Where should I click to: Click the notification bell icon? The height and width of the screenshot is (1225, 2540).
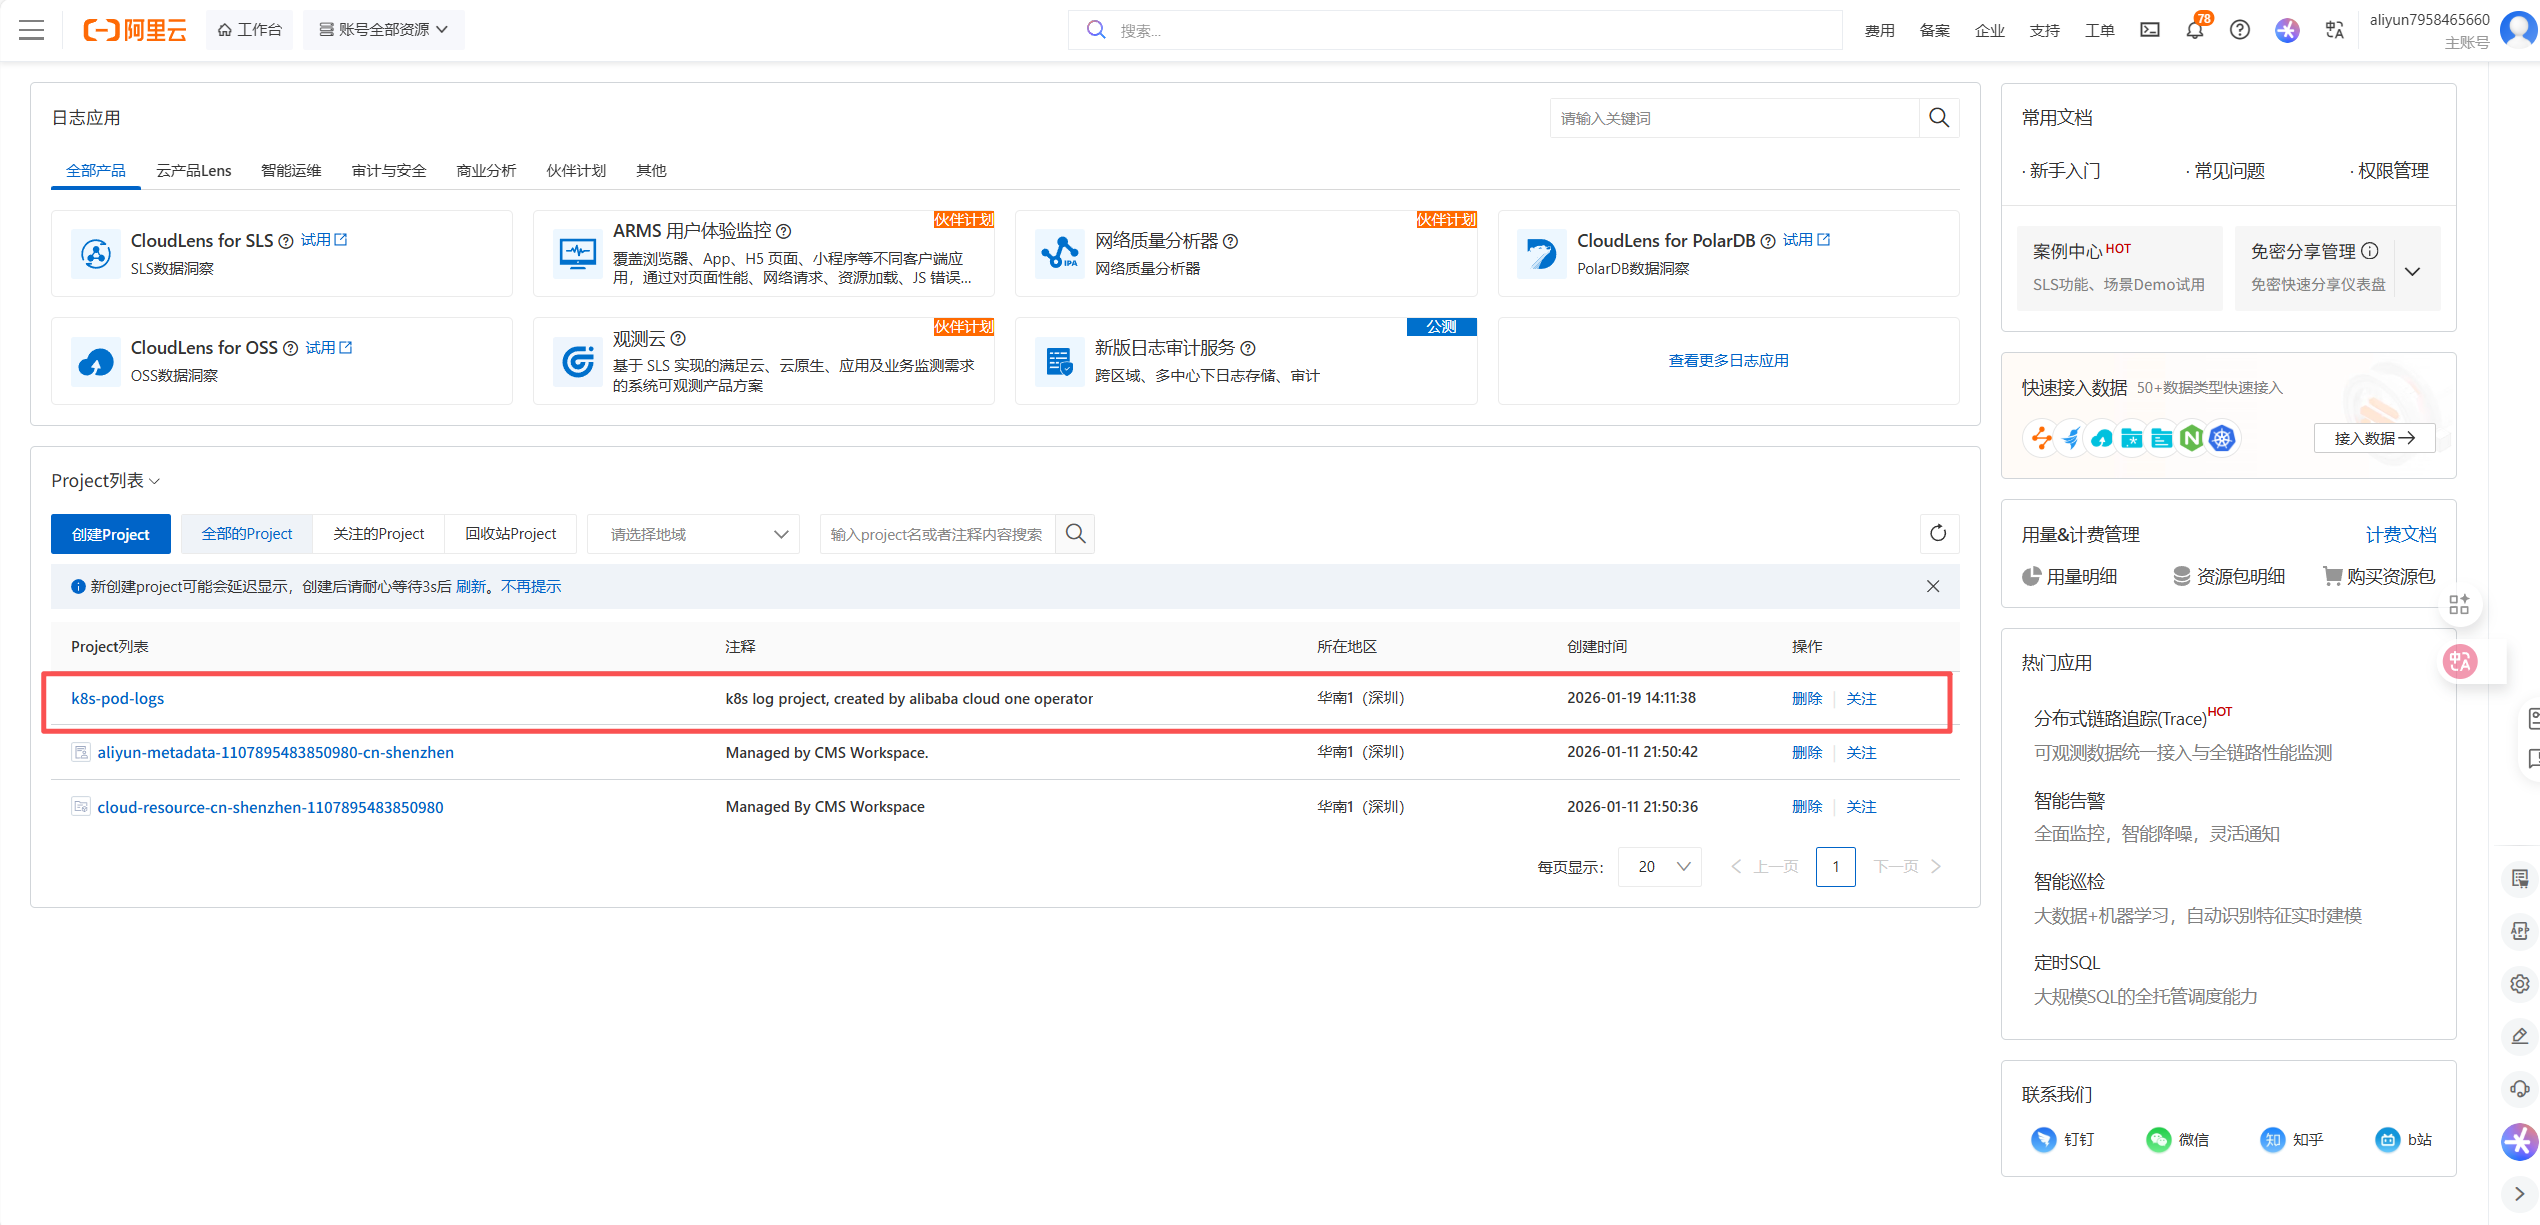pyautogui.click(x=2194, y=30)
